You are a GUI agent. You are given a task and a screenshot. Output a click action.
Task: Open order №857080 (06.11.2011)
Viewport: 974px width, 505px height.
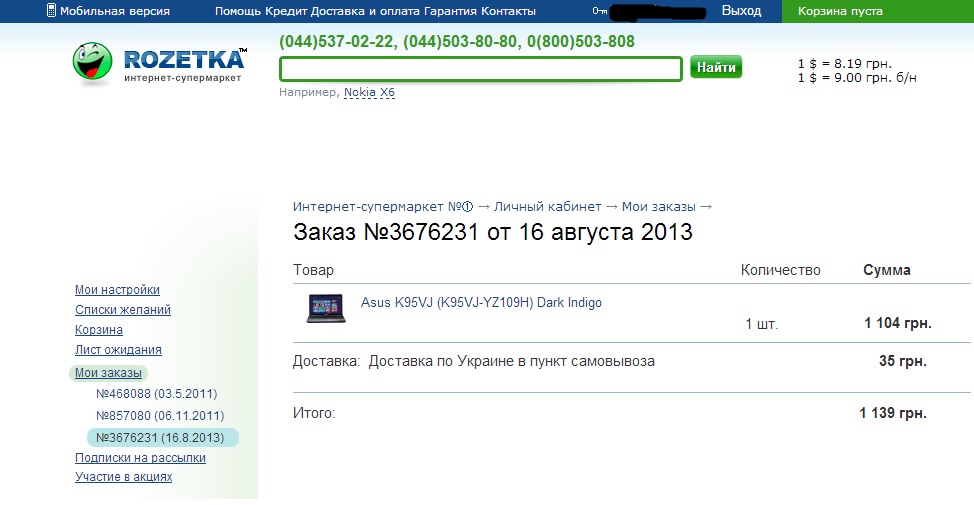pyautogui.click(x=160, y=416)
